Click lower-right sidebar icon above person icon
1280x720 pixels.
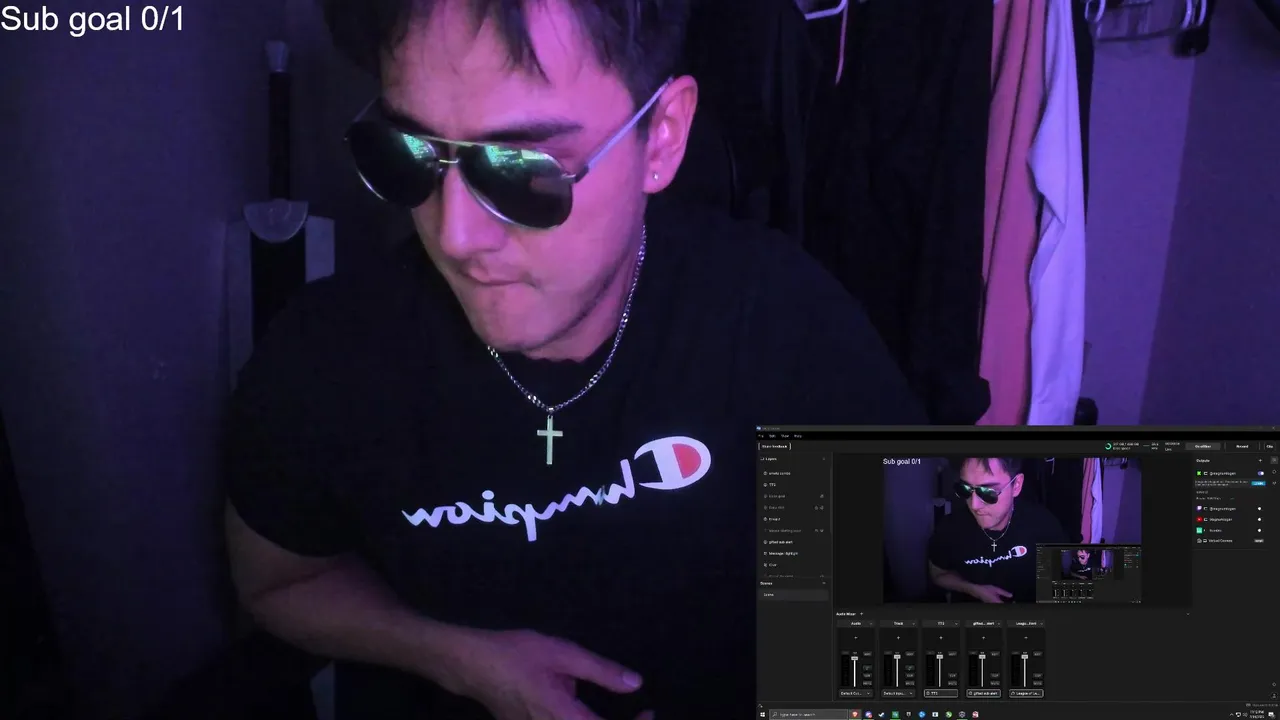(1274, 684)
